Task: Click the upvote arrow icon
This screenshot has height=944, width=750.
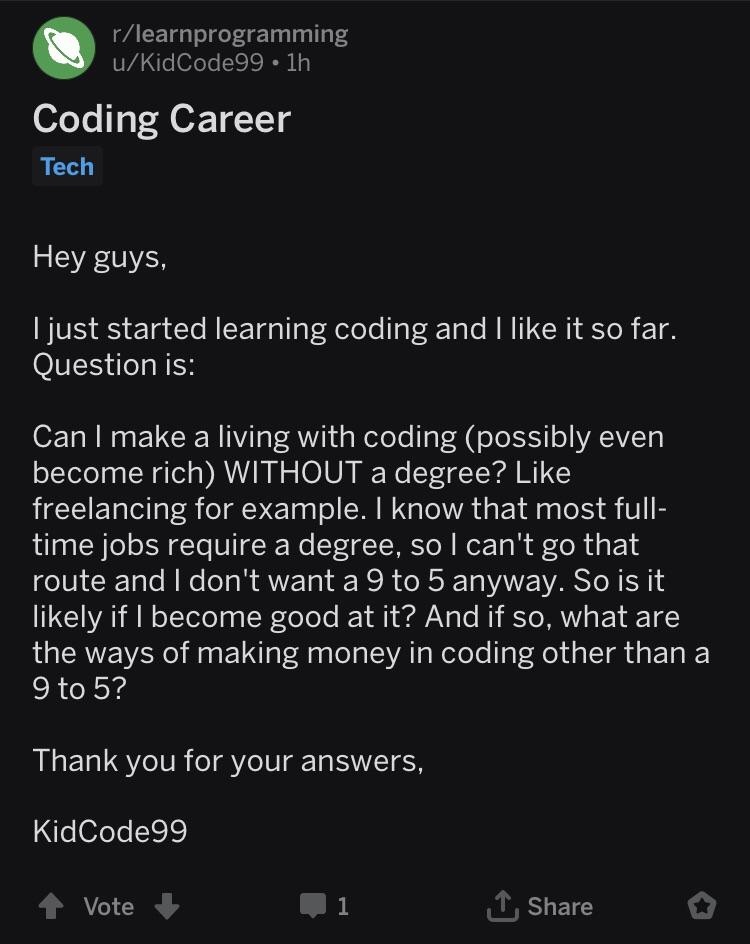Action: 51,905
